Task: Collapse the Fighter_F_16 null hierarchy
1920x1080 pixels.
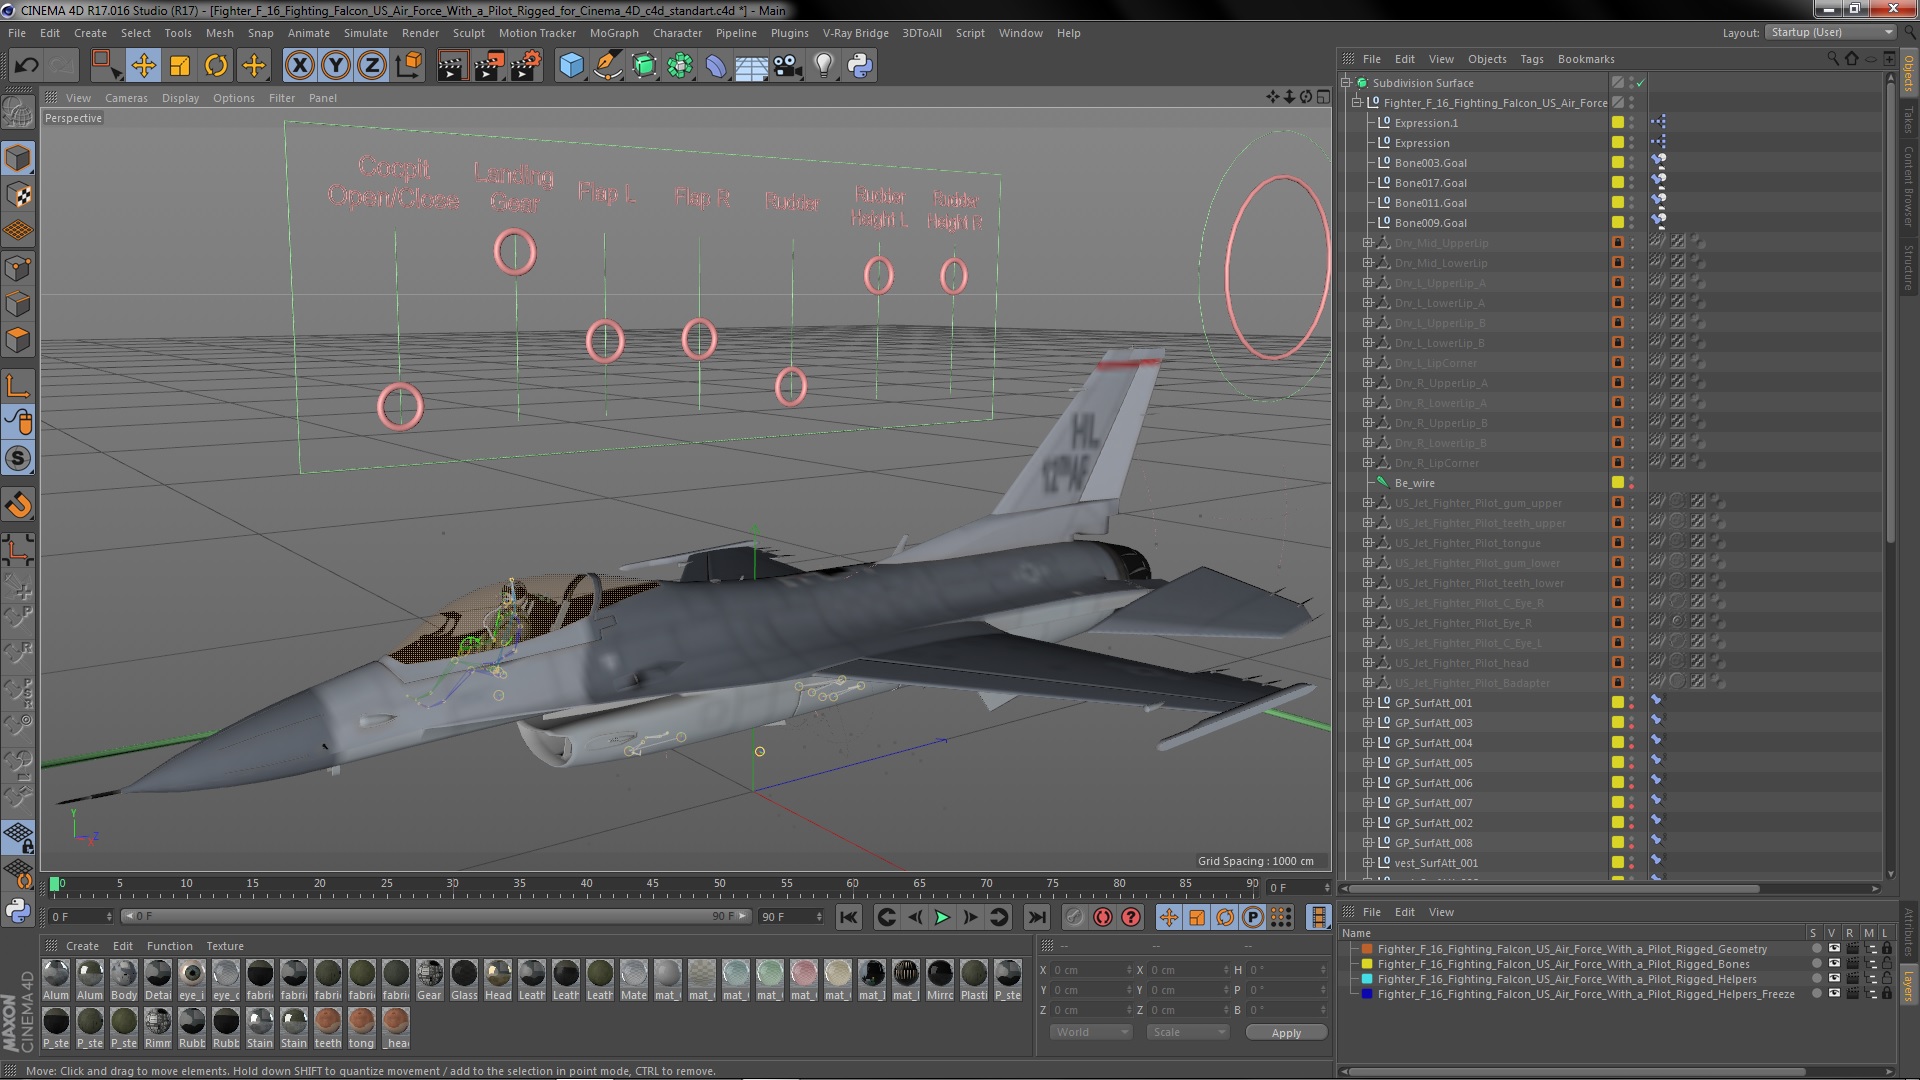Action: tap(1357, 103)
